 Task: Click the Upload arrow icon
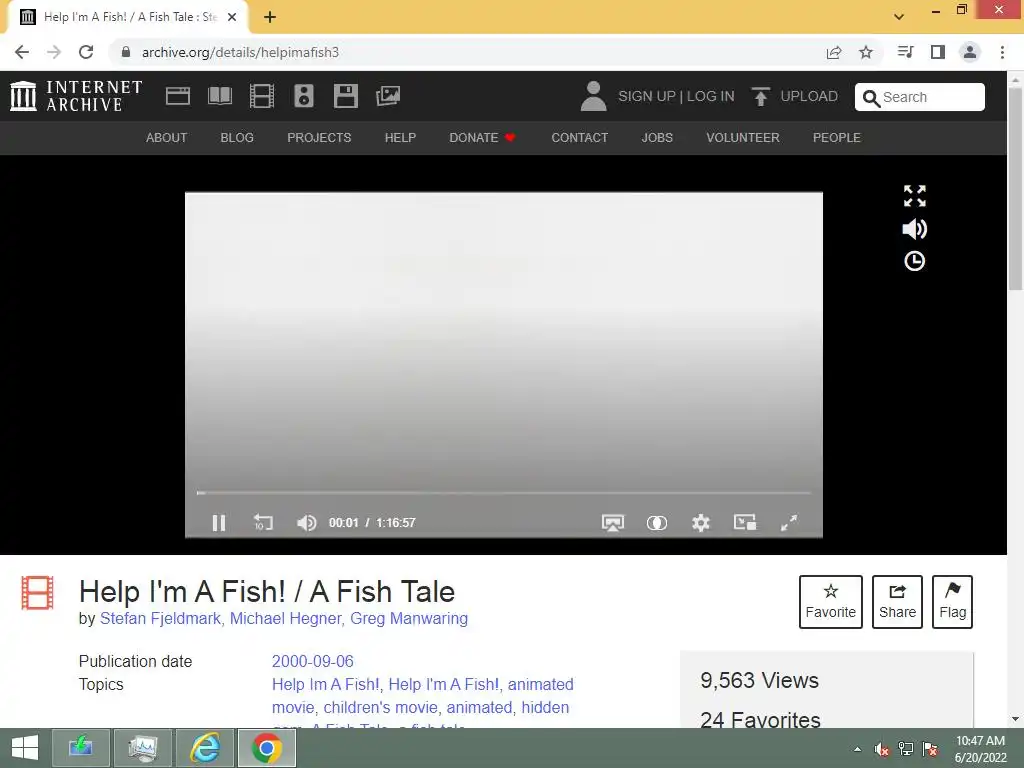[760, 96]
